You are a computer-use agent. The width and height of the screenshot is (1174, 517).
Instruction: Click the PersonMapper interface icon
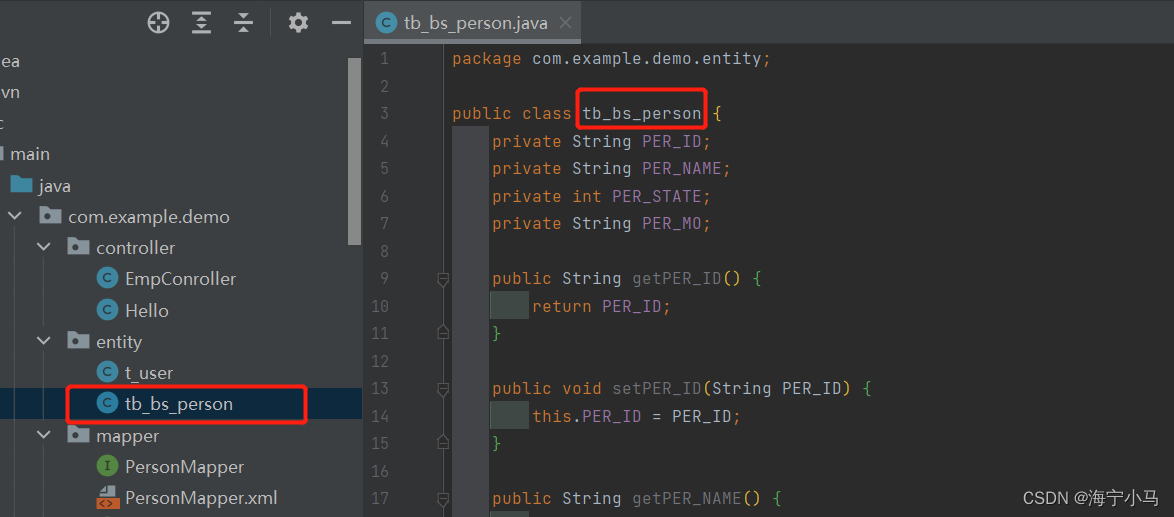point(108,467)
